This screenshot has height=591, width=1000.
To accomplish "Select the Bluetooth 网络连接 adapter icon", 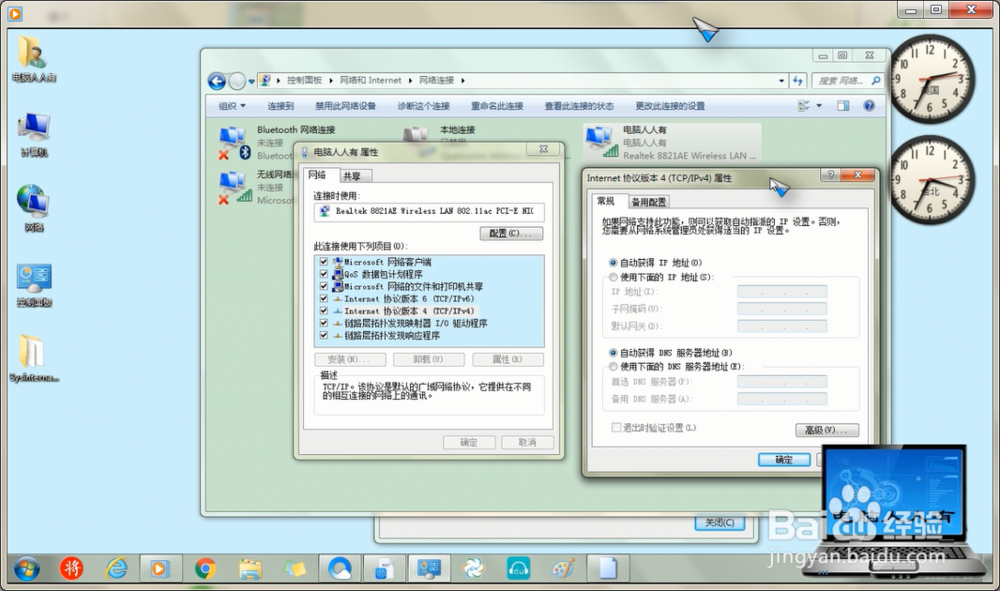I will 234,143.
